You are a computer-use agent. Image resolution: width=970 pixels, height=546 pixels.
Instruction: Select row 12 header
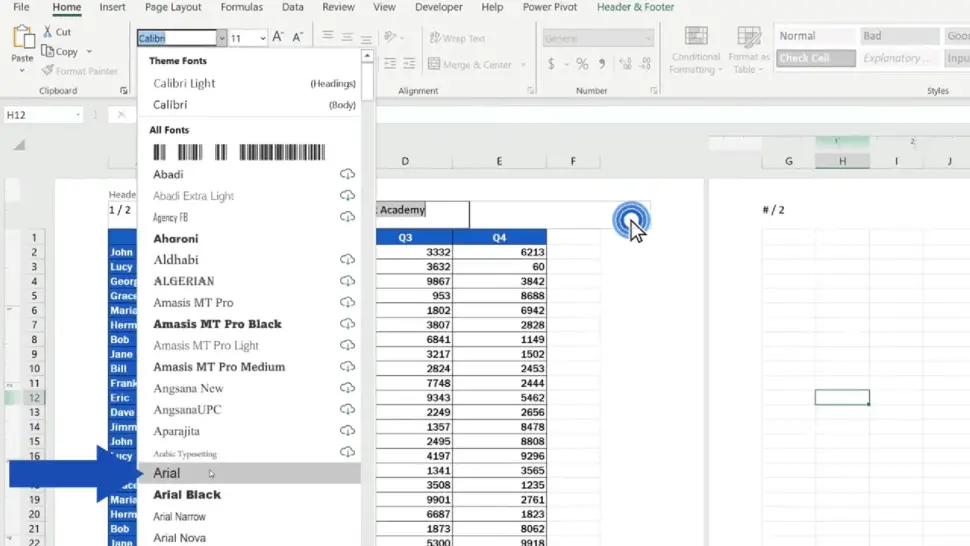click(x=34, y=398)
